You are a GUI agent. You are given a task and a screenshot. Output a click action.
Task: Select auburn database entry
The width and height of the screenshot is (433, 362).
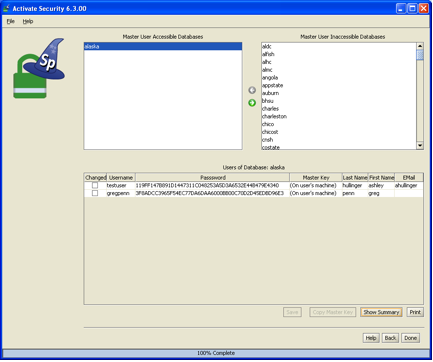click(339, 93)
